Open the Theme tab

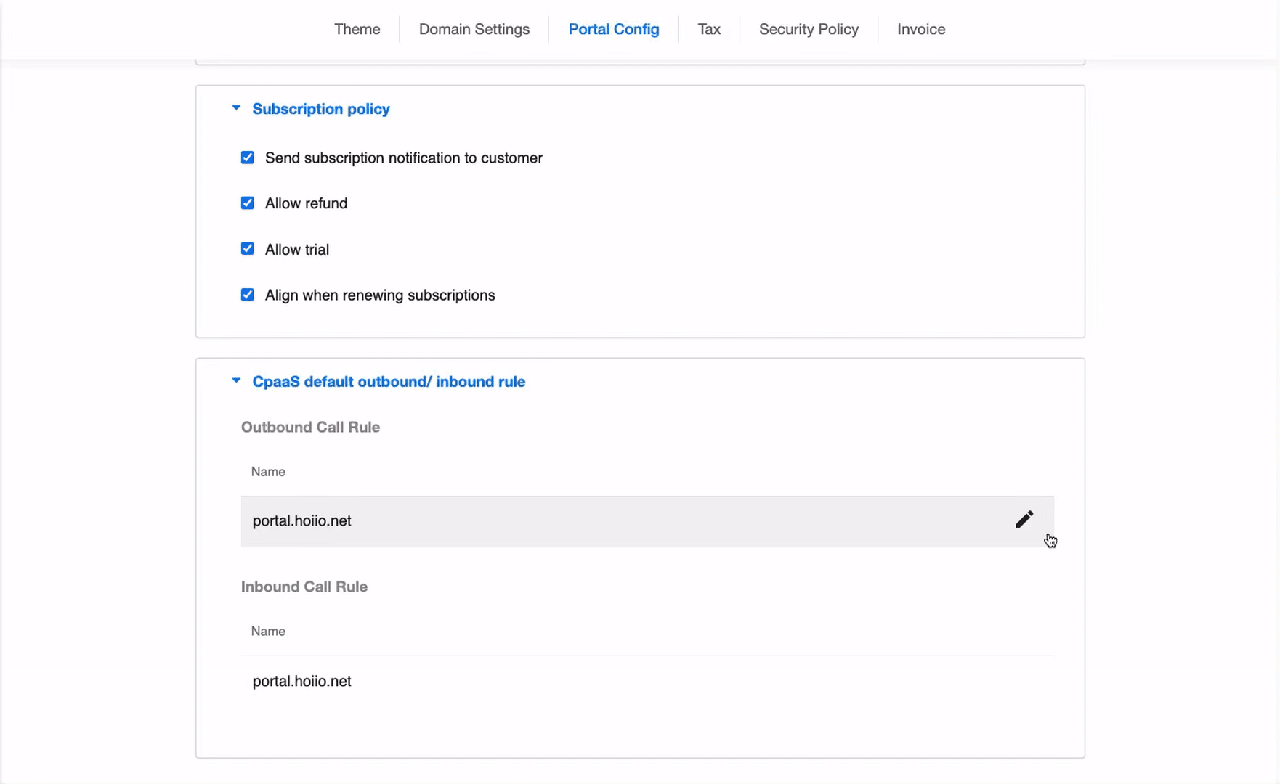point(357,29)
